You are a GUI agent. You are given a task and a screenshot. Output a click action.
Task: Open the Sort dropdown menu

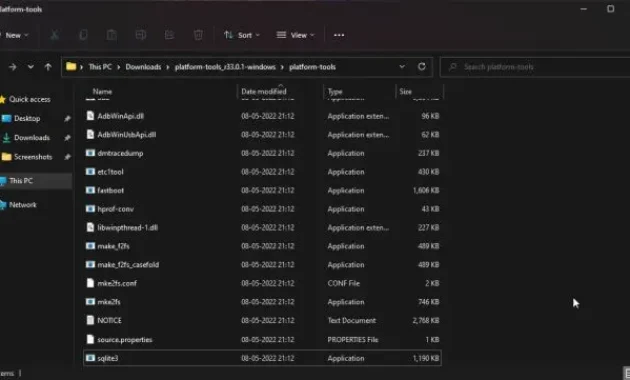pyautogui.click(x=241, y=35)
